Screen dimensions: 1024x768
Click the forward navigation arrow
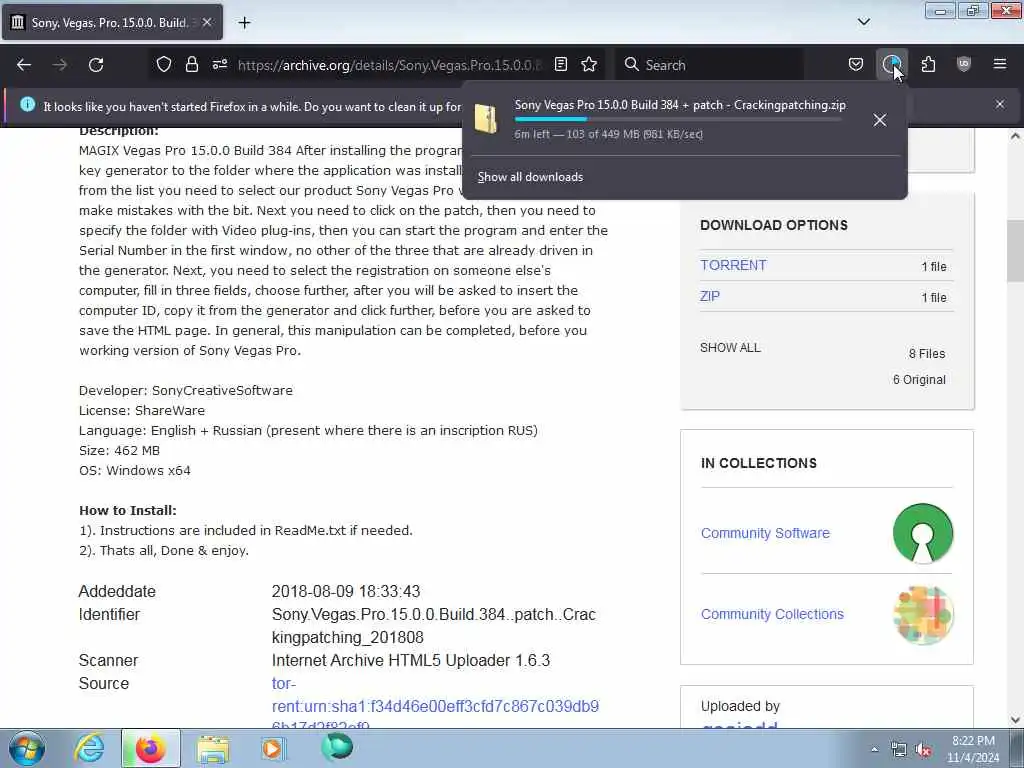click(59, 65)
